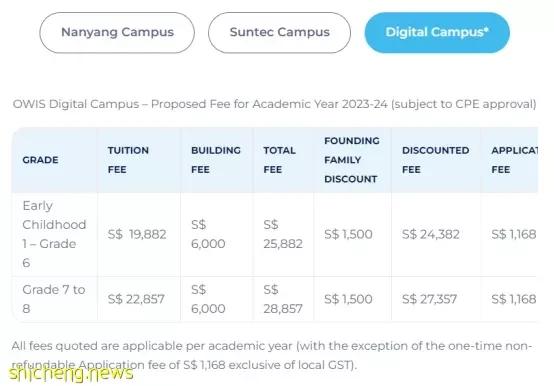Switch to the Nanyang Campus tab
This screenshot has width=554, height=386.
(117, 32)
